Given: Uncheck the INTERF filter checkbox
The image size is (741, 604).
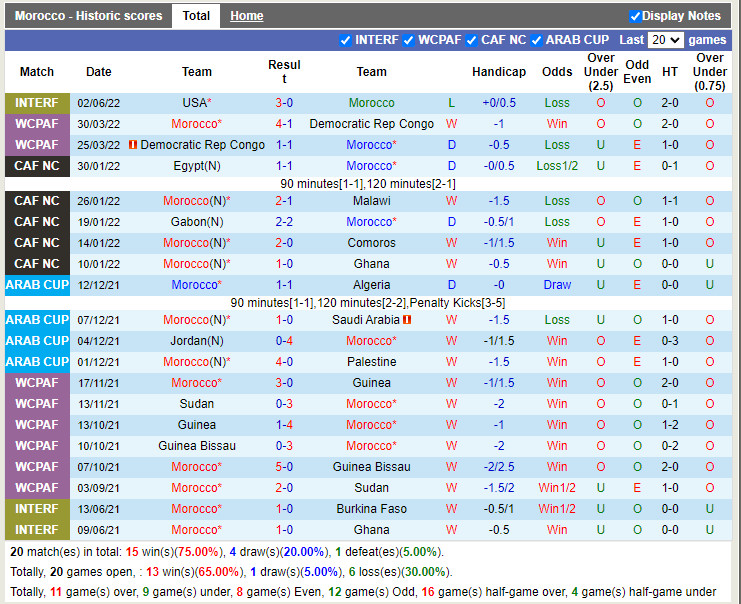Looking at the screenshot, I should pos(346,40).
